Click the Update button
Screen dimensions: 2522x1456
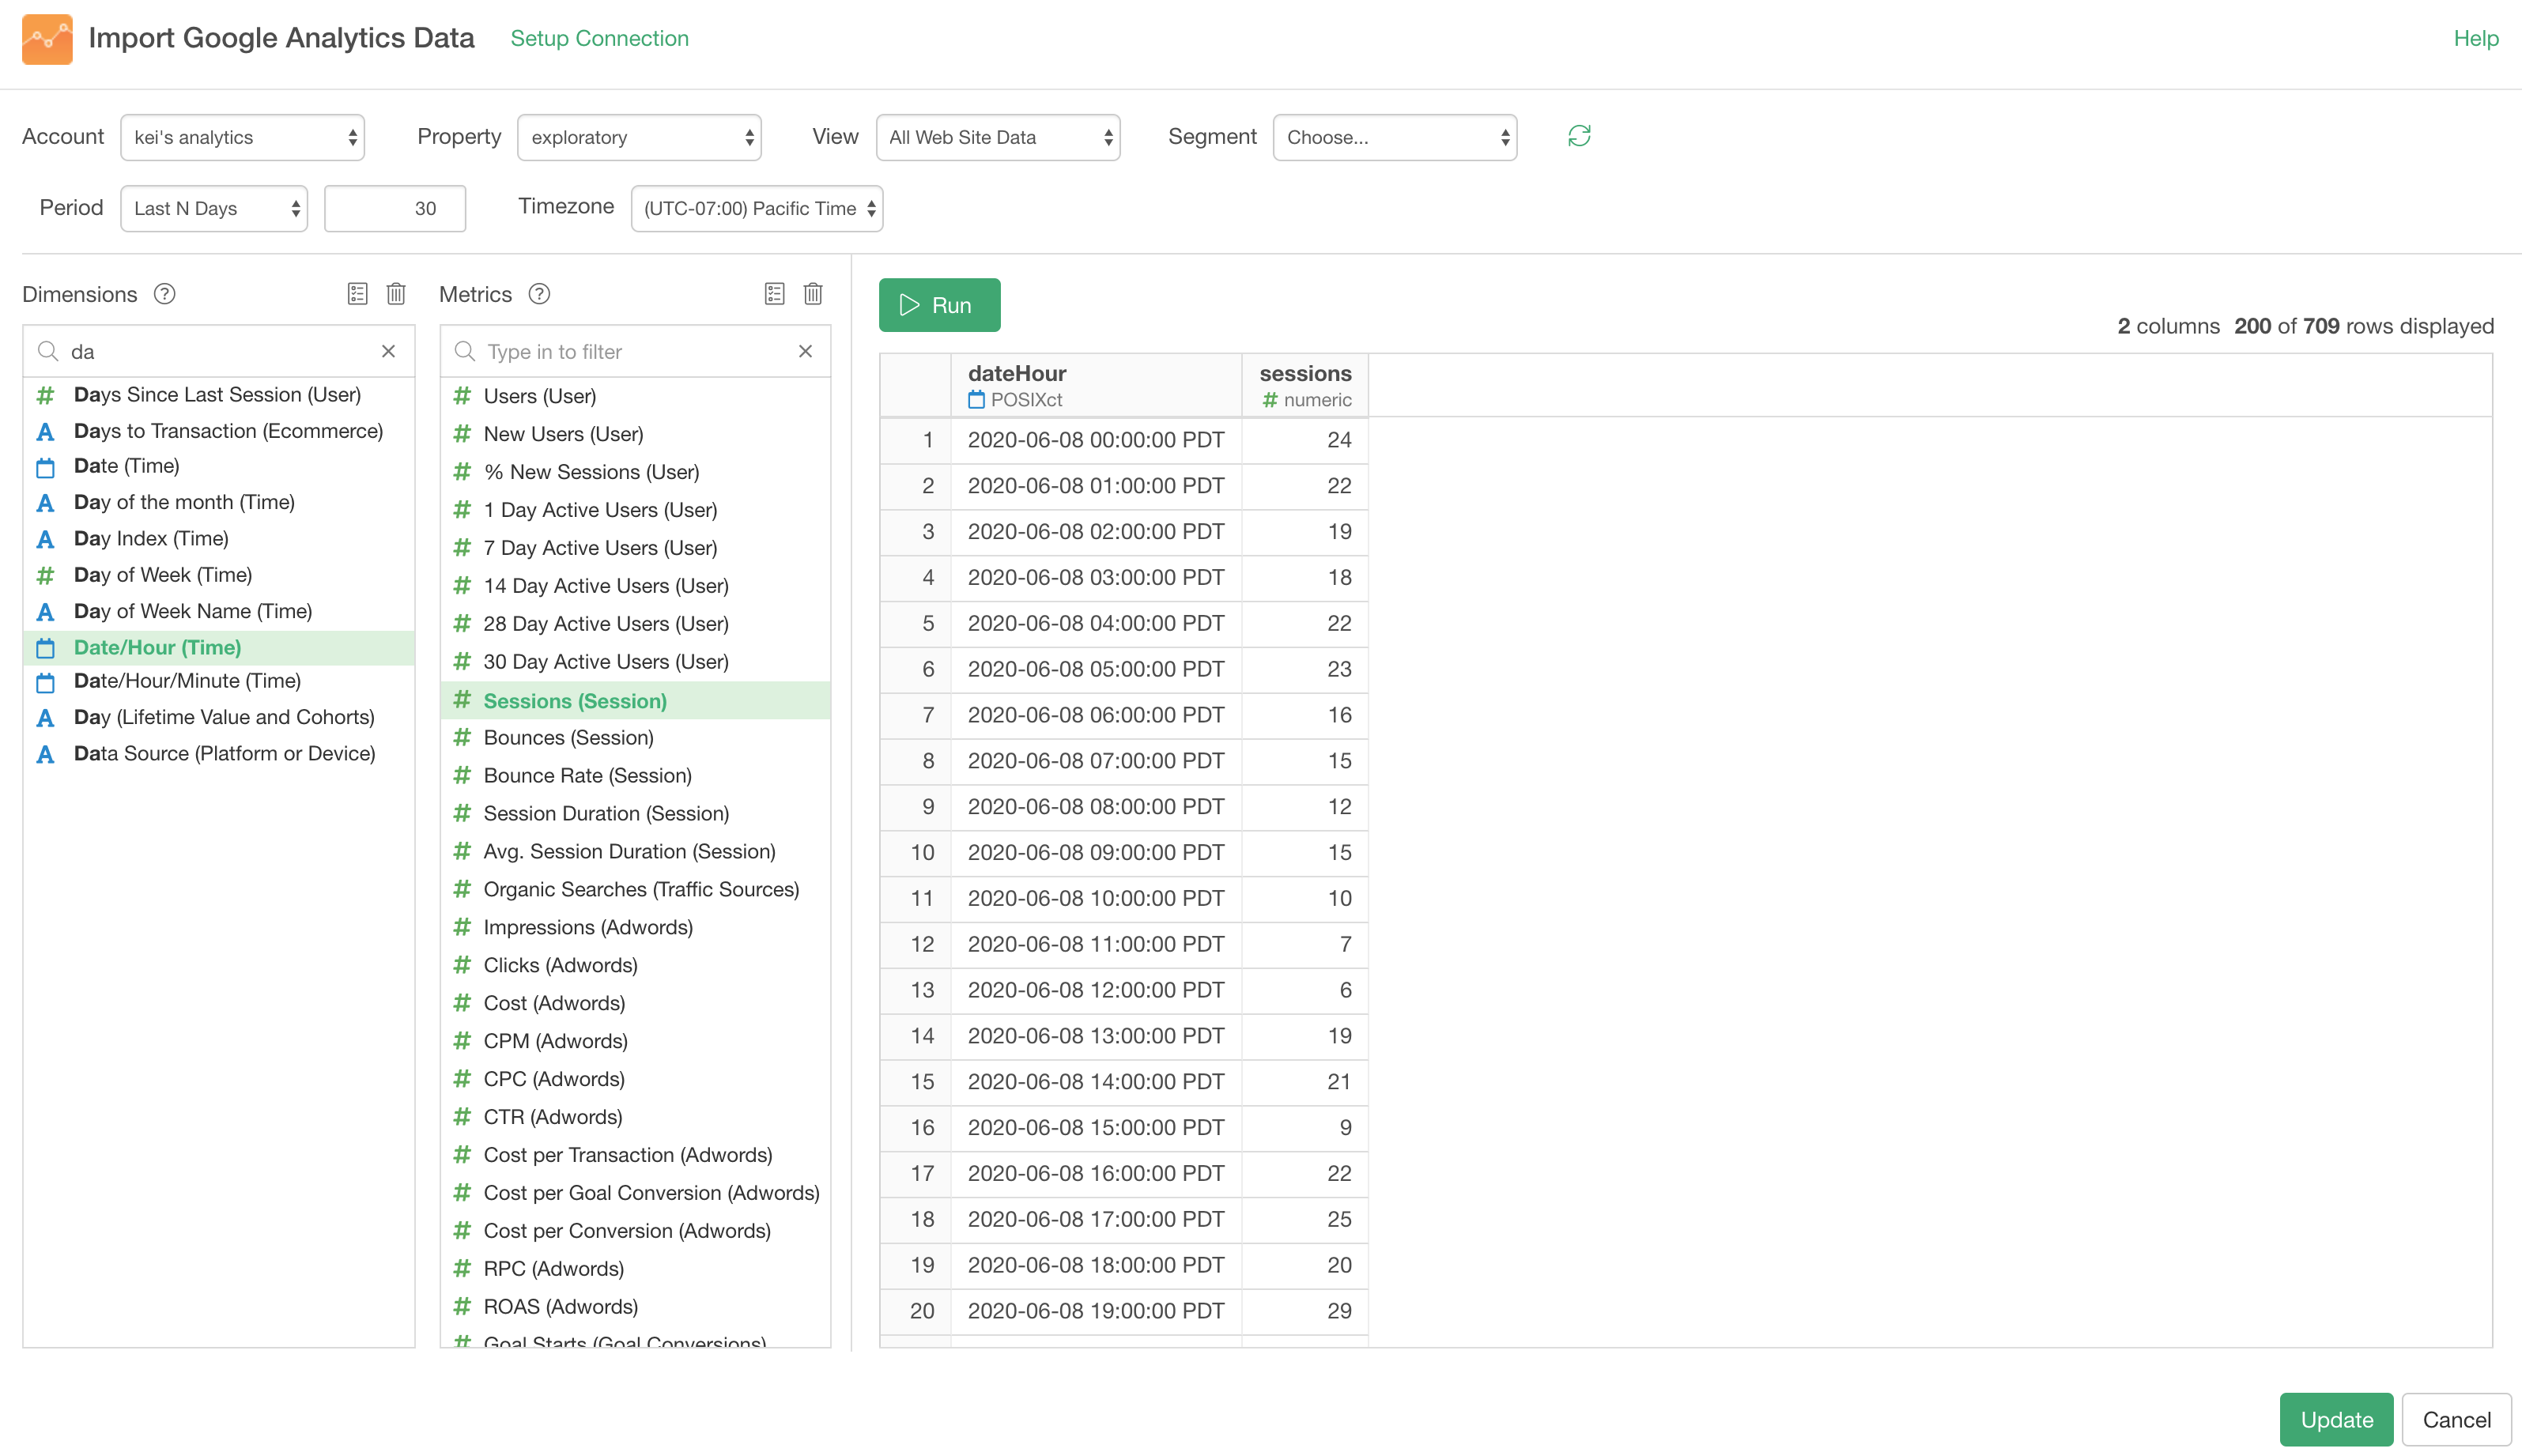2336,1419
